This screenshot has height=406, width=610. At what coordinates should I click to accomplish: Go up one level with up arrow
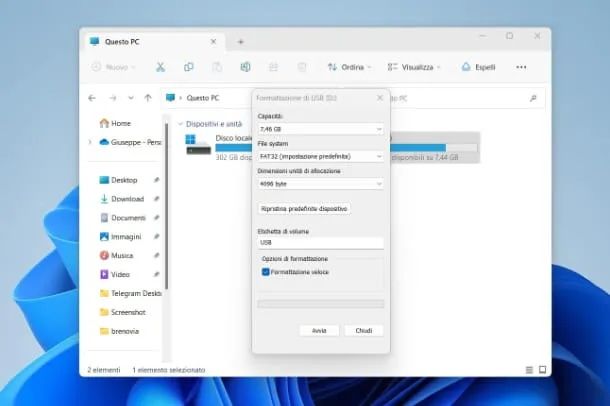pos(148,98)
